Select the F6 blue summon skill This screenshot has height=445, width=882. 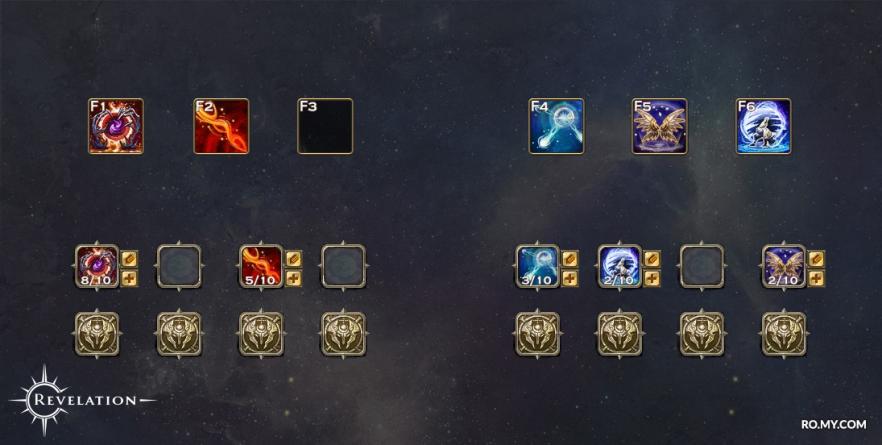(x=763, y=126)
